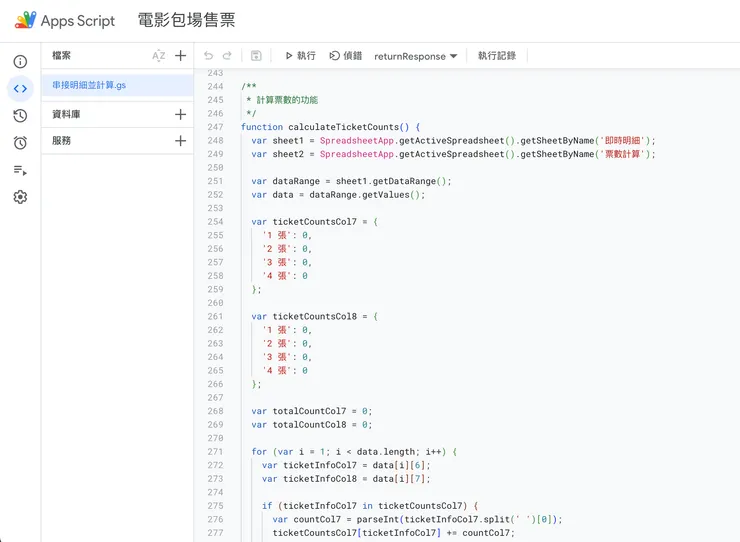Click the calculateTicketCounts function name
Screen dimensions: 740x542
click(x=344, y=127)
